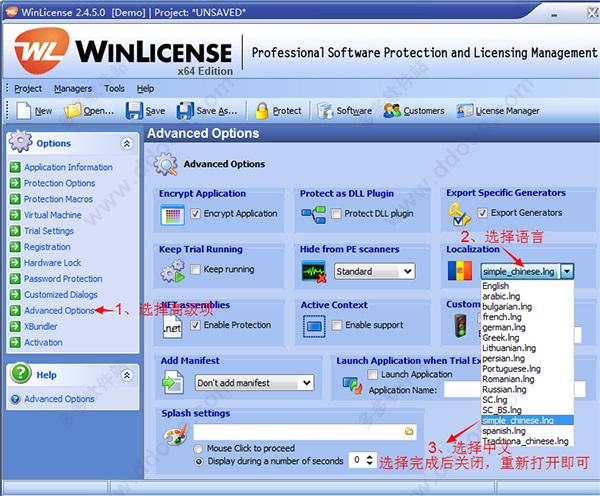
Task: Click the Options gear panel icon
Action: [21, 142]
